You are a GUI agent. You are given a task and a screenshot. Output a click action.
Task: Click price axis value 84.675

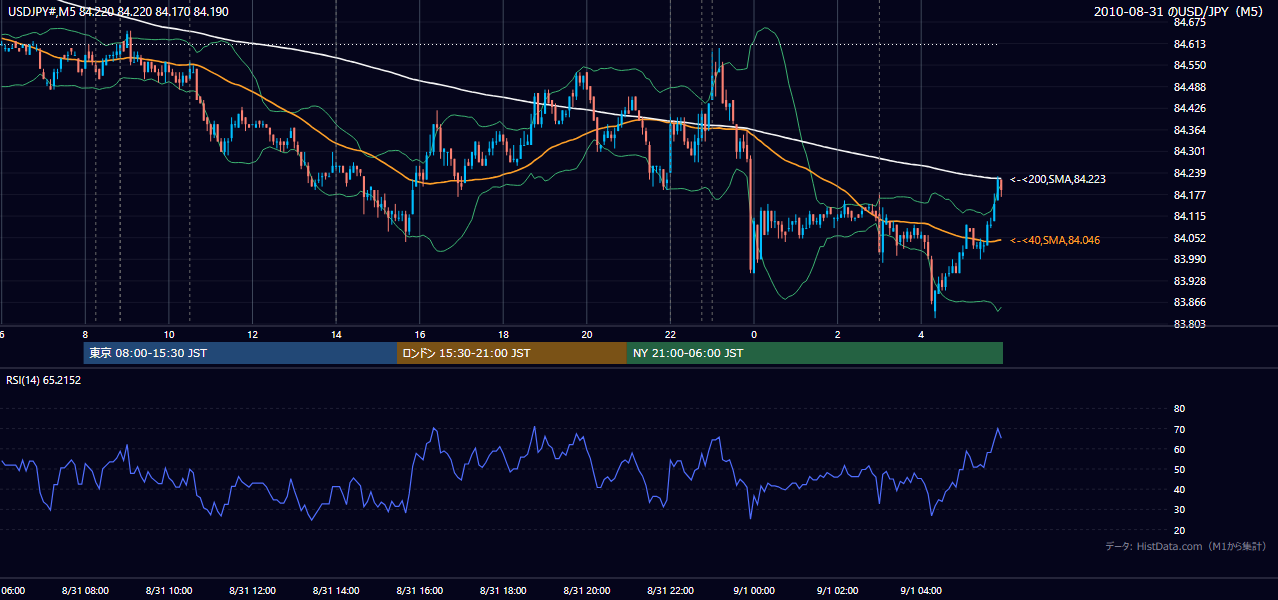1190,22
